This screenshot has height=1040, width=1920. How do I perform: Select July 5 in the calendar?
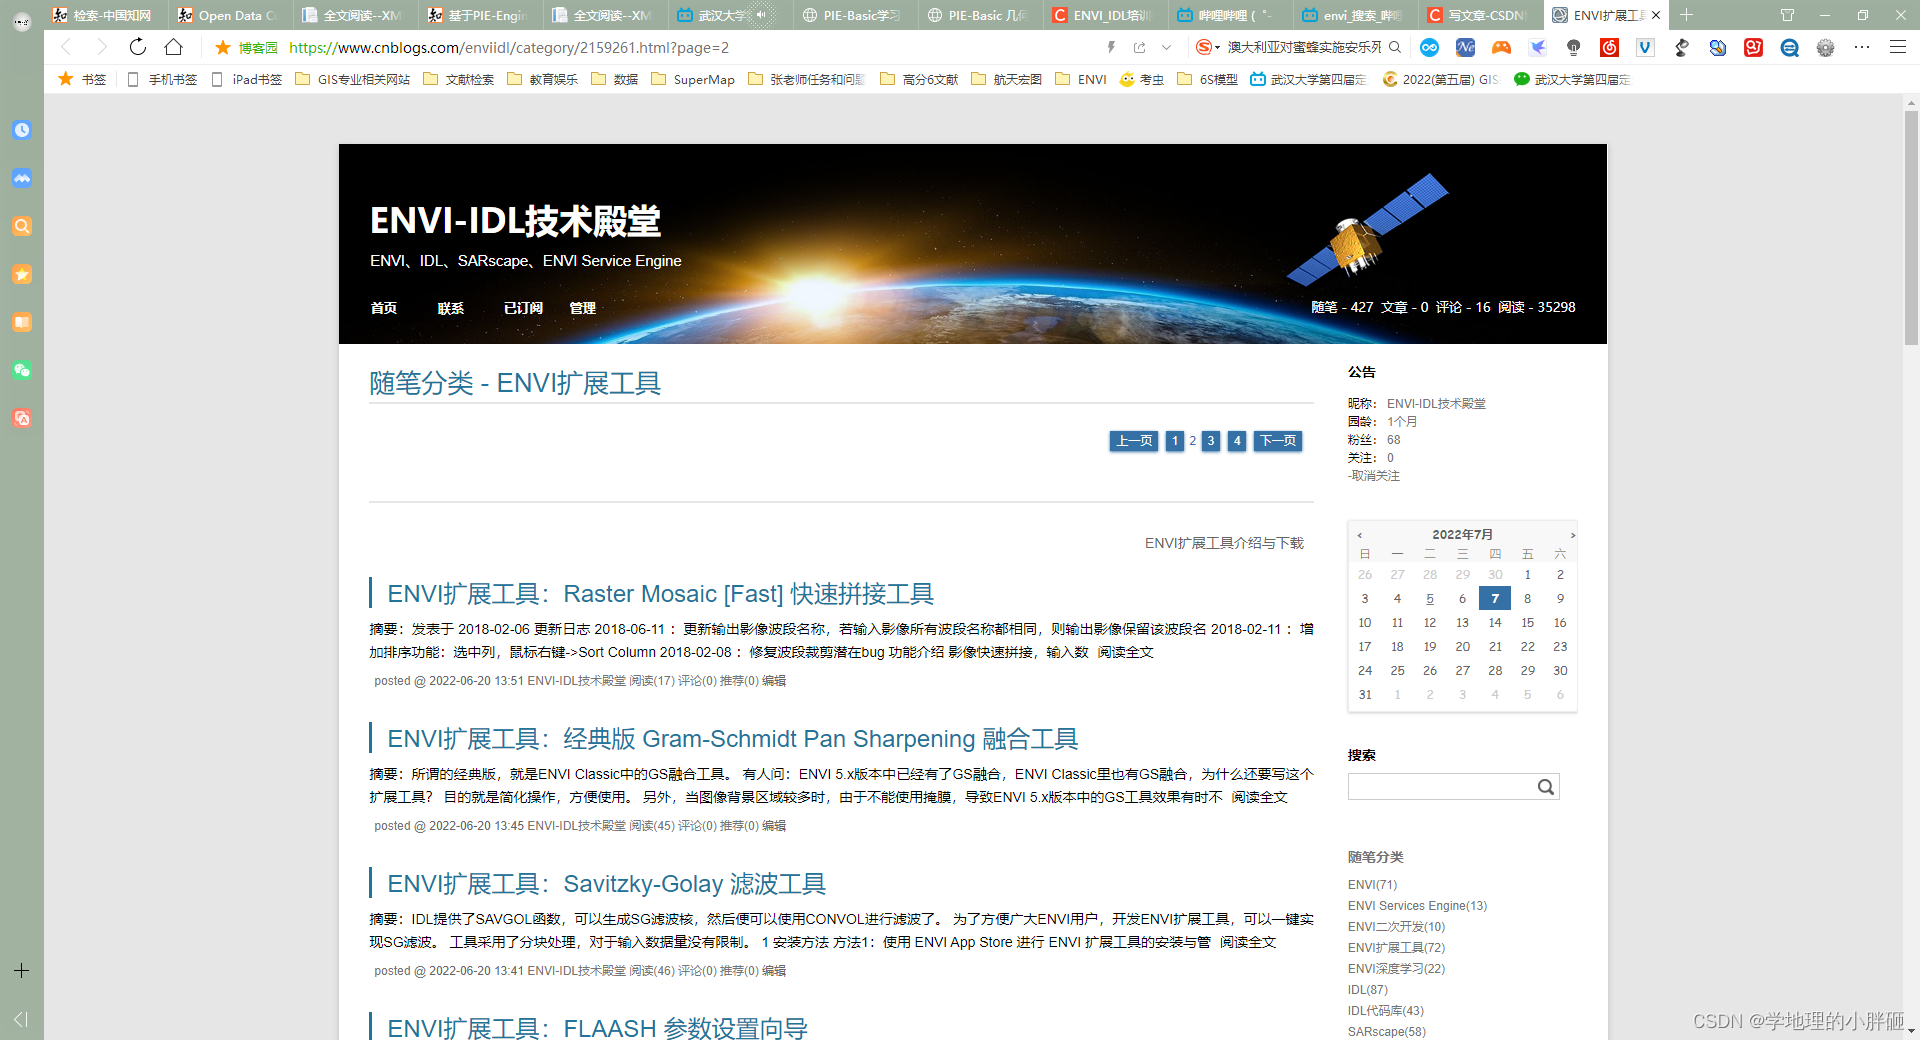1430,599
